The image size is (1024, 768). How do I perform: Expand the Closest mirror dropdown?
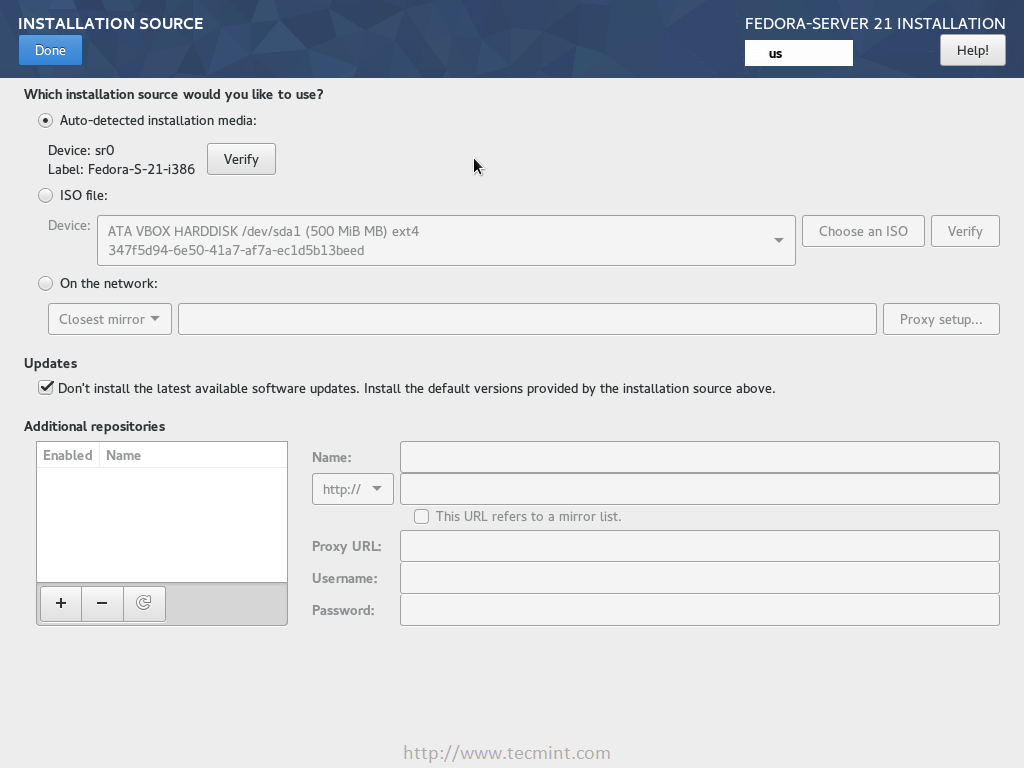tap(110, 319)
